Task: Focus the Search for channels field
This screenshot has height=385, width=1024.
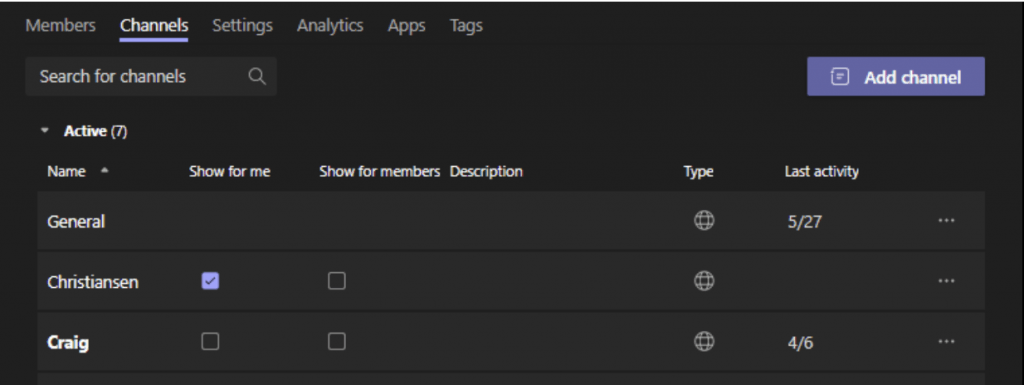Action: pos(151,76)
